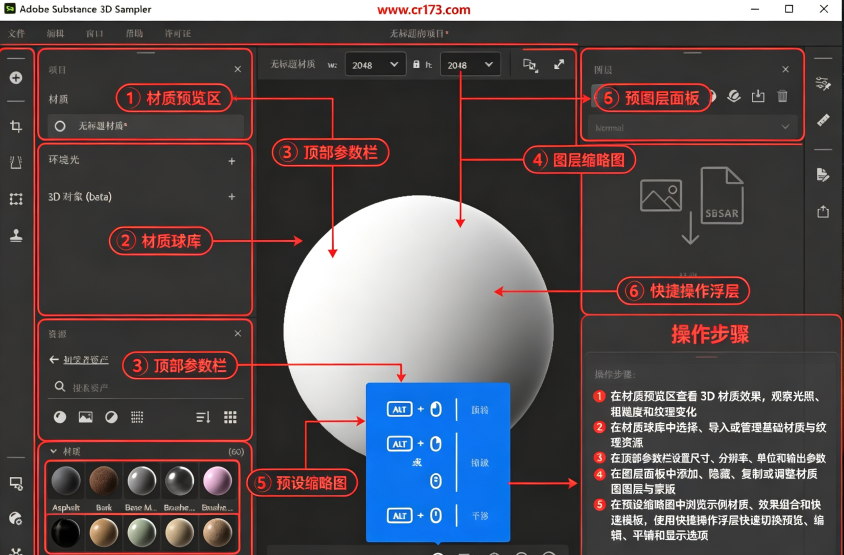This screenshot has height=555, width=844.
Task: Toggle the width-height lock icon
Action: (x=416, y=64)
